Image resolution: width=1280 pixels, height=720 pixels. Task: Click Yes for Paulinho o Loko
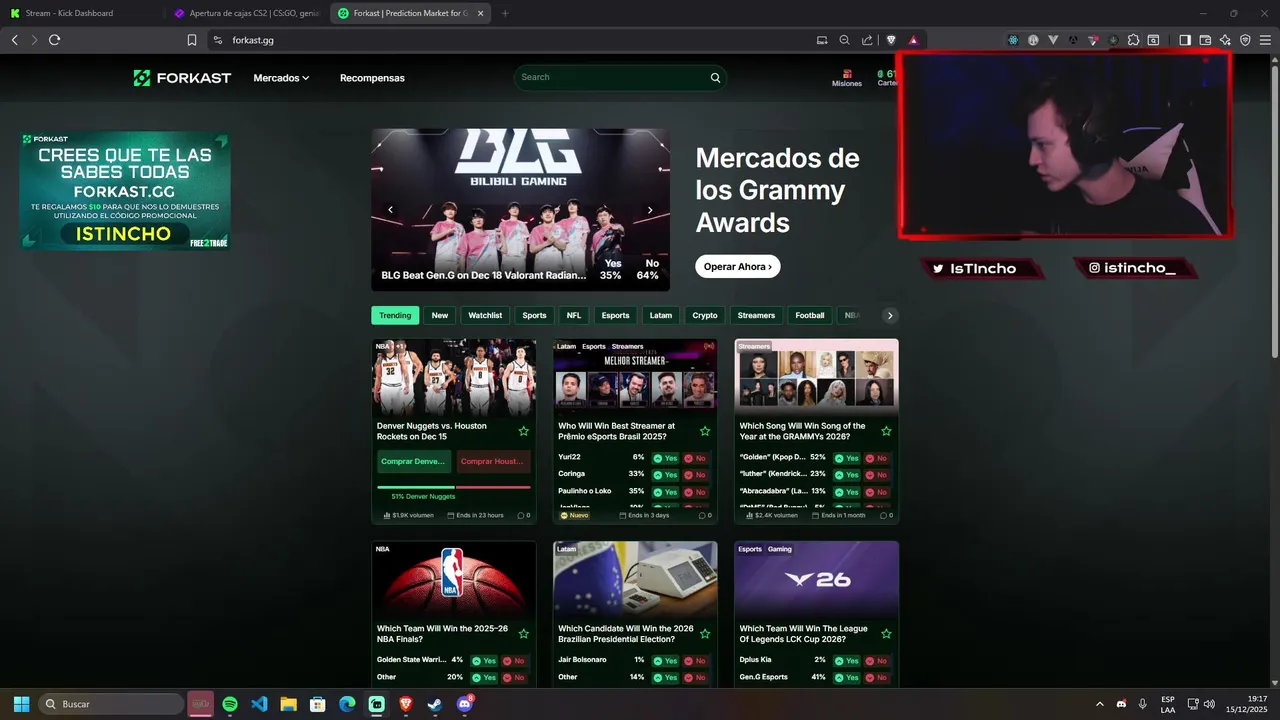point(665,492)
